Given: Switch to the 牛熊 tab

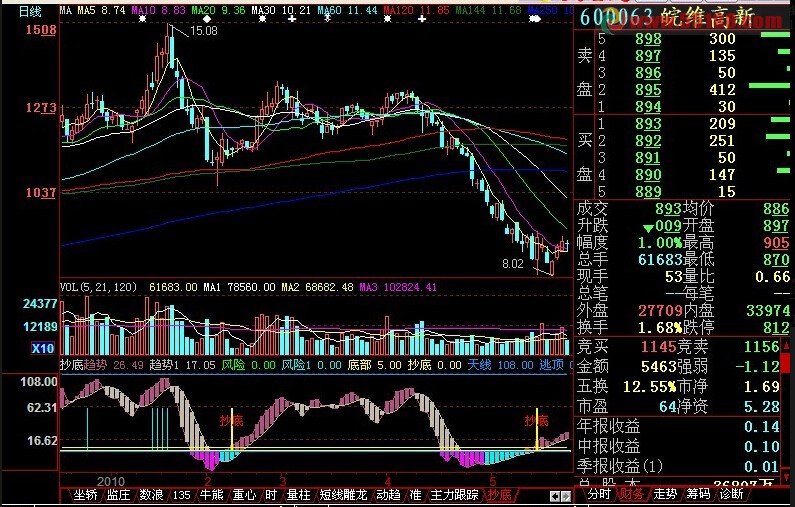Looking at the screenshot, I should coord(211,494).
